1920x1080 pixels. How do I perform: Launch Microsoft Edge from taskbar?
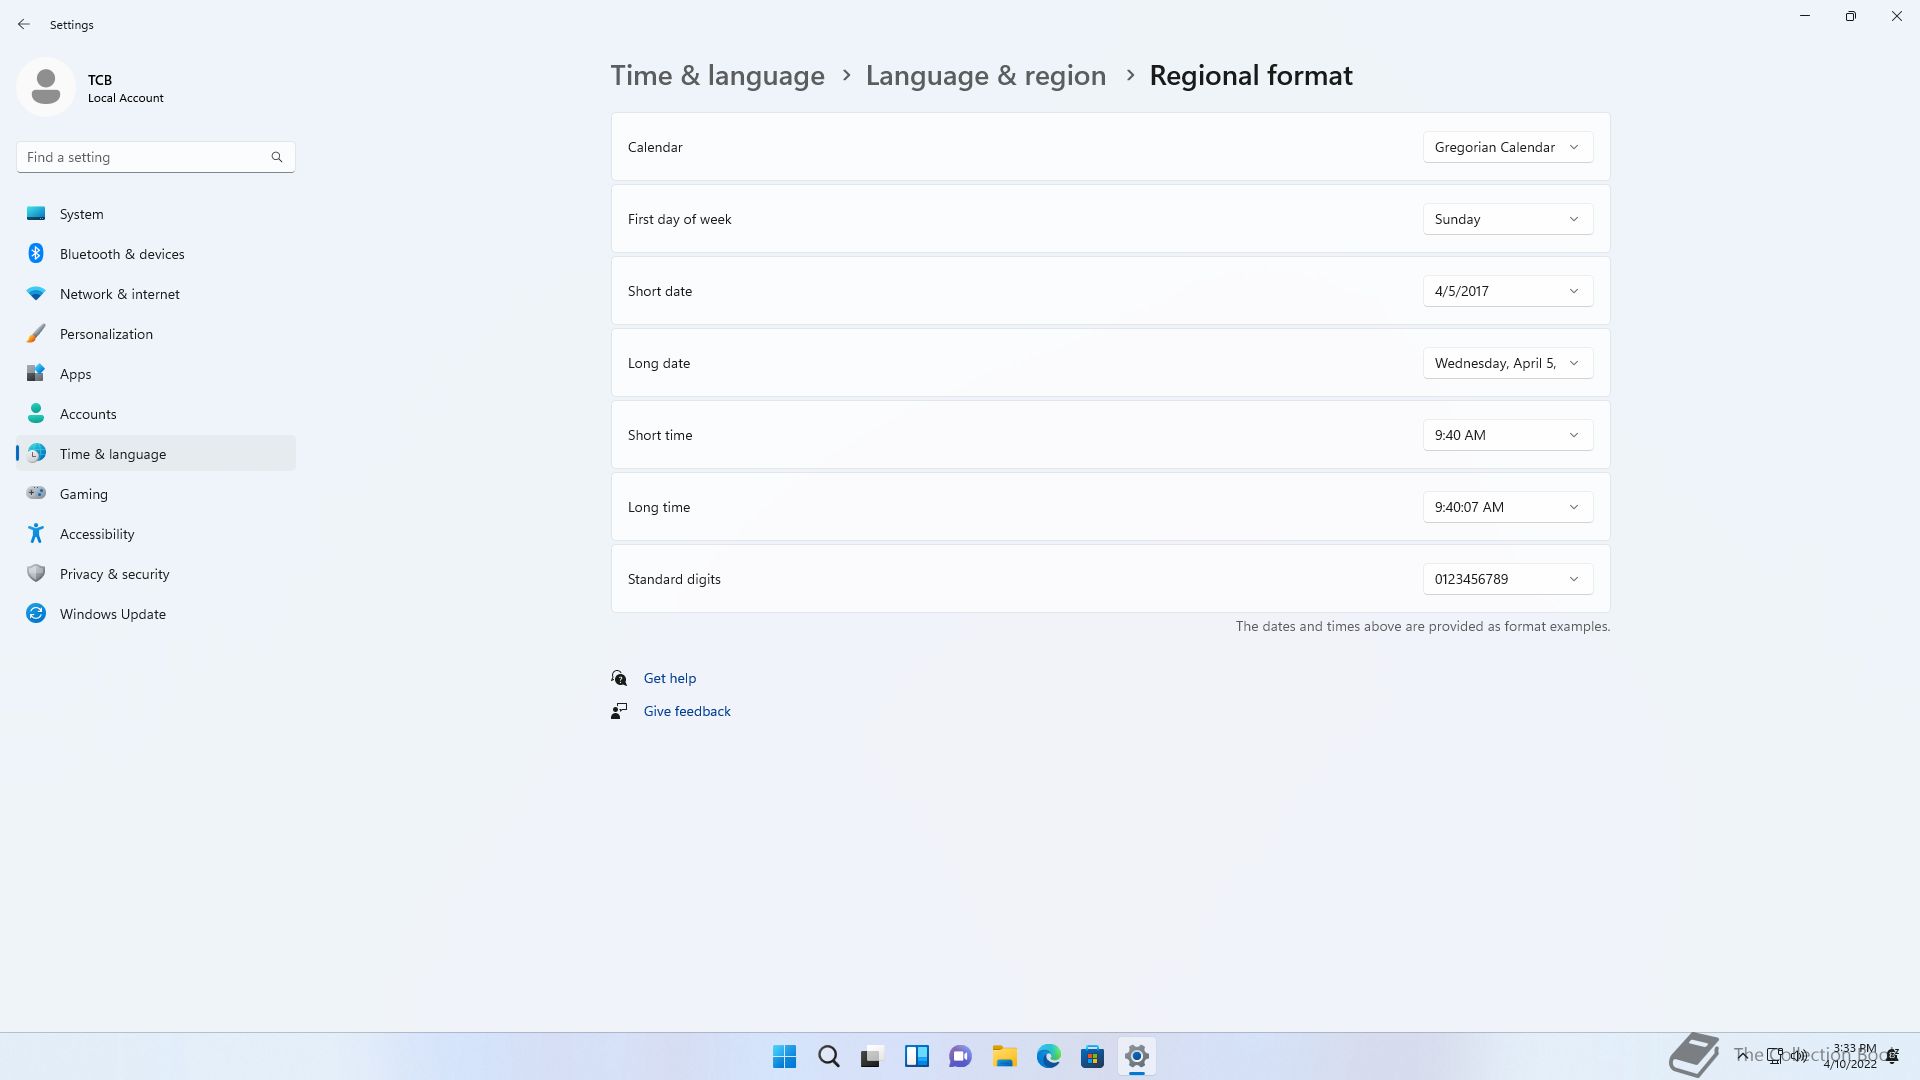[1049, 1056]
